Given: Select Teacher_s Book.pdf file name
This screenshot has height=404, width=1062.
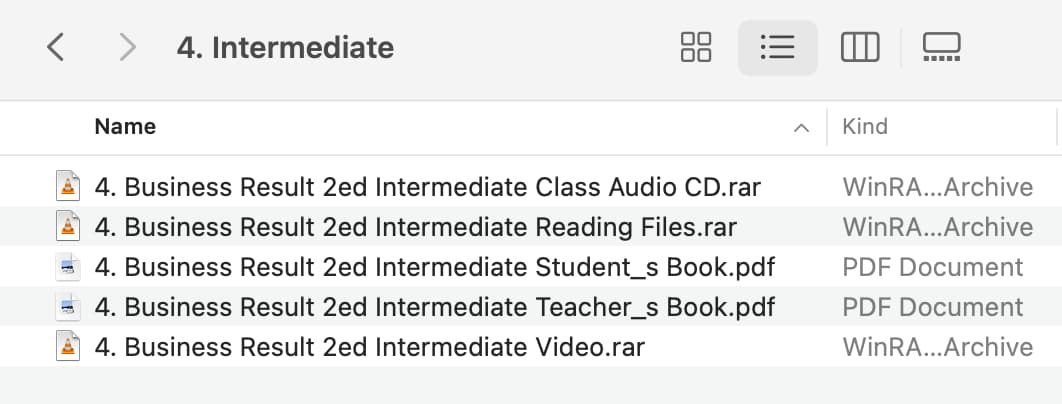Looking at the screenshot, I should (x=435, y=307).
